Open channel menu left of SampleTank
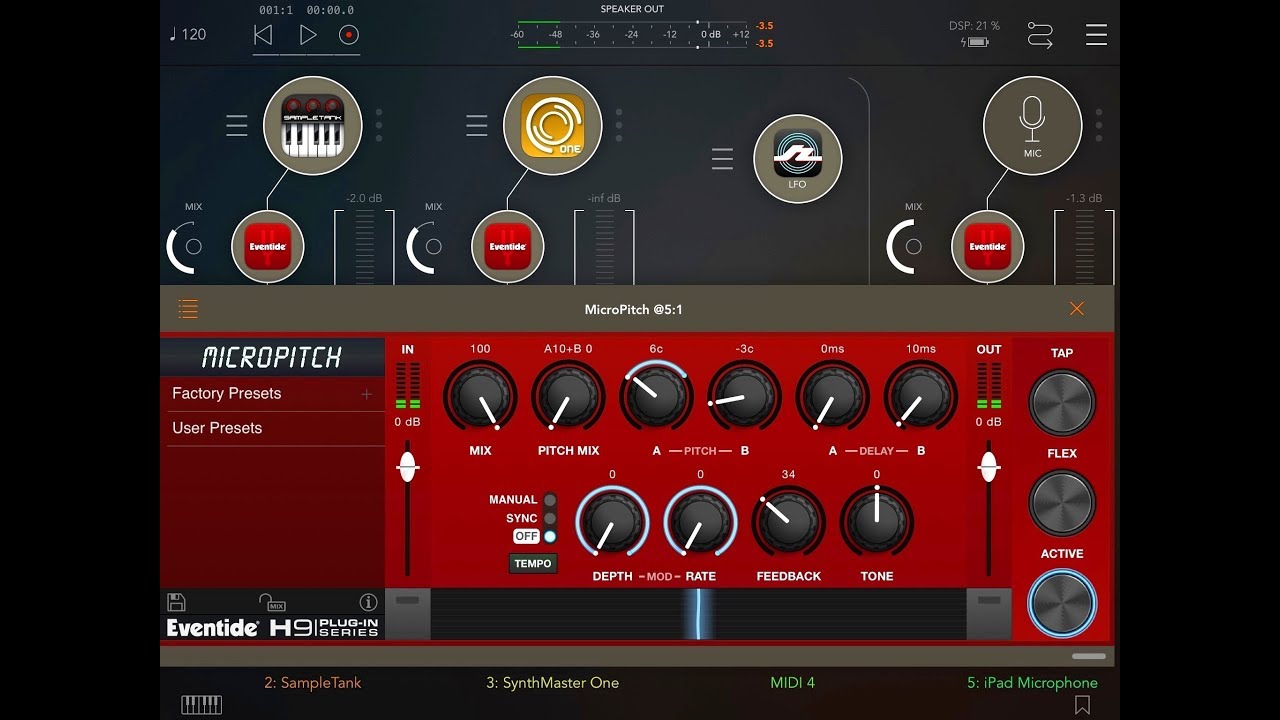Viewport: 1280px width, 720px height. tap(237, 126)
